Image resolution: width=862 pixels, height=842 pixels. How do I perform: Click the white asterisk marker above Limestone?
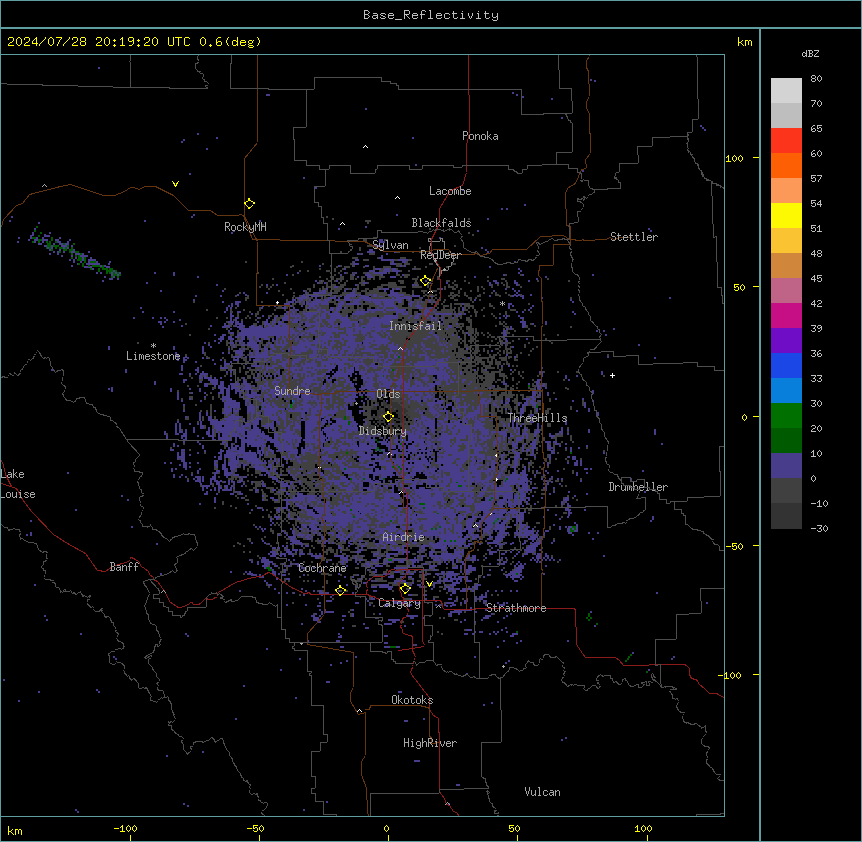[x=153, y=345]
